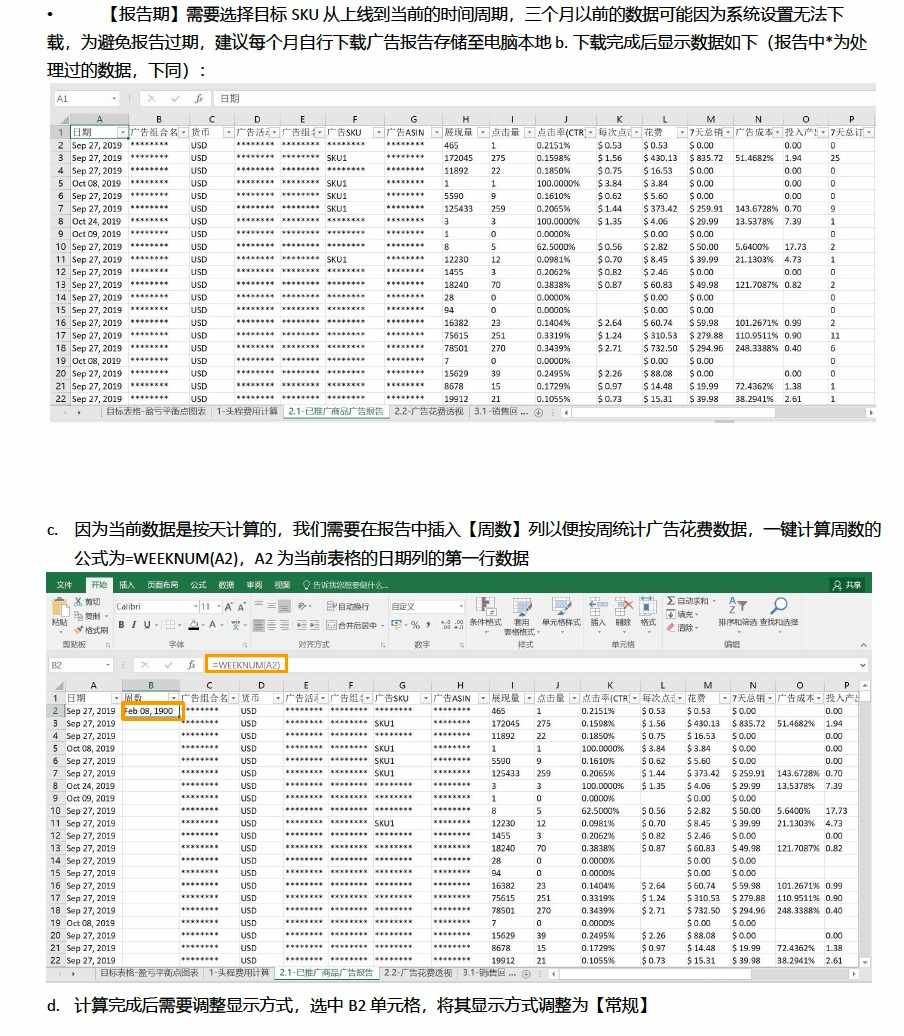Open Find and Select (查找和选择)
Screen dimensions: 904x1036
tap(778, 612)
